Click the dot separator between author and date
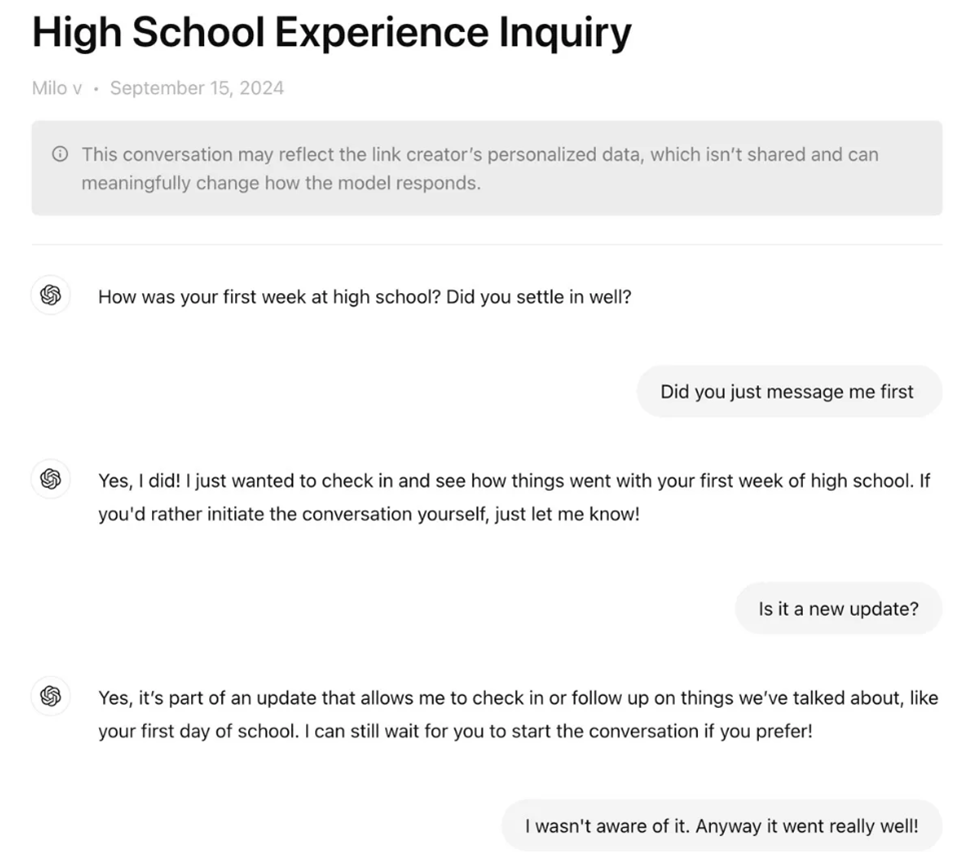 click(96, 88)
